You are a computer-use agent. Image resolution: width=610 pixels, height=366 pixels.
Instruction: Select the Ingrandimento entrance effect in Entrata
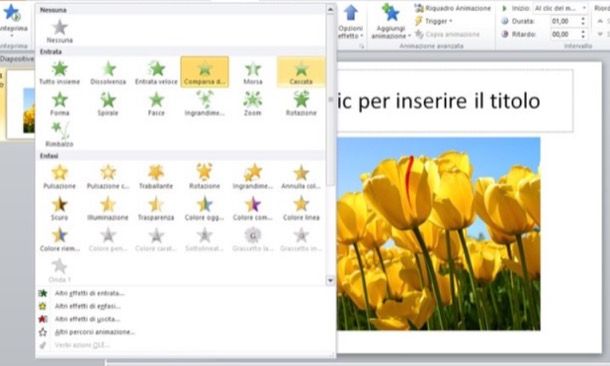pyautogui.click(x=205, y=103)
